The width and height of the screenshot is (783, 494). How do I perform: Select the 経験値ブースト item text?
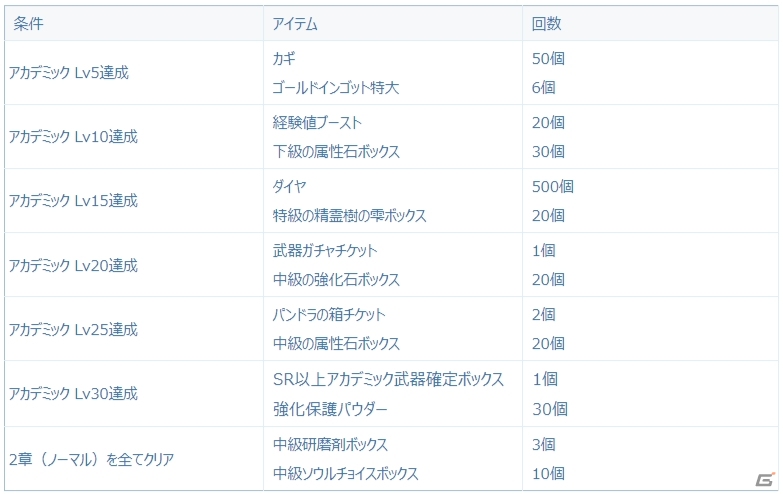pyautogui.click(x=317, y=122)
